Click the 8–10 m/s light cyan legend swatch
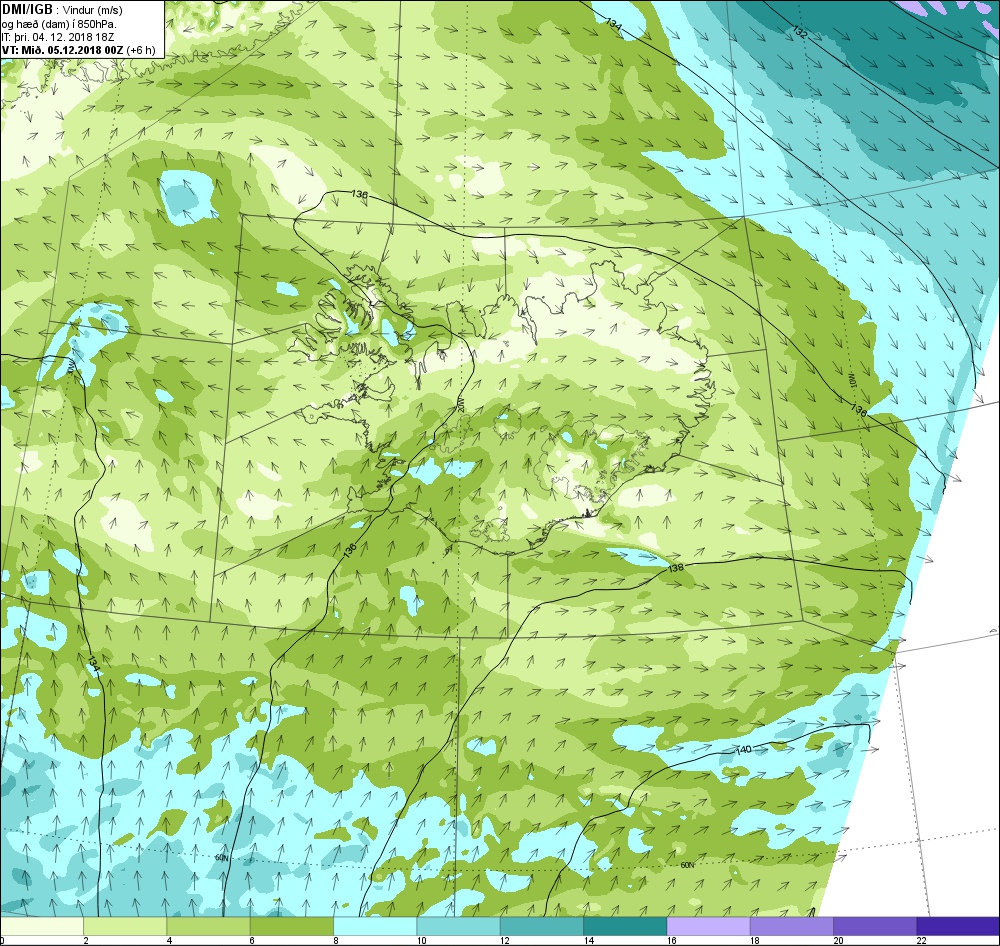This screenshot has width=1000, height=946. 375,925
